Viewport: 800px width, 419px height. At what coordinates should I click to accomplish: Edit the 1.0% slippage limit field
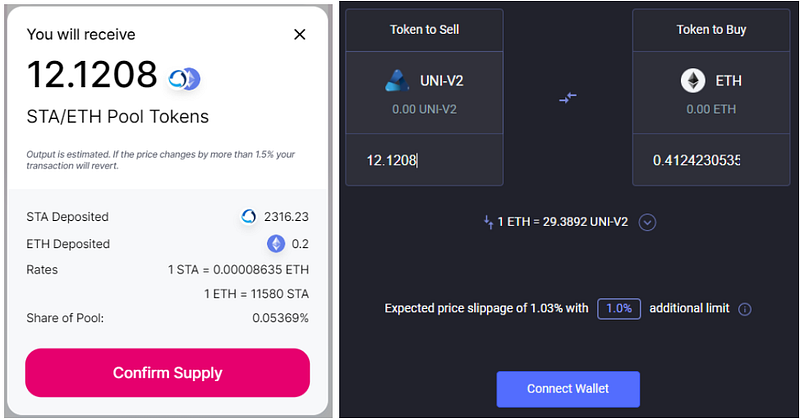point(619,309)
